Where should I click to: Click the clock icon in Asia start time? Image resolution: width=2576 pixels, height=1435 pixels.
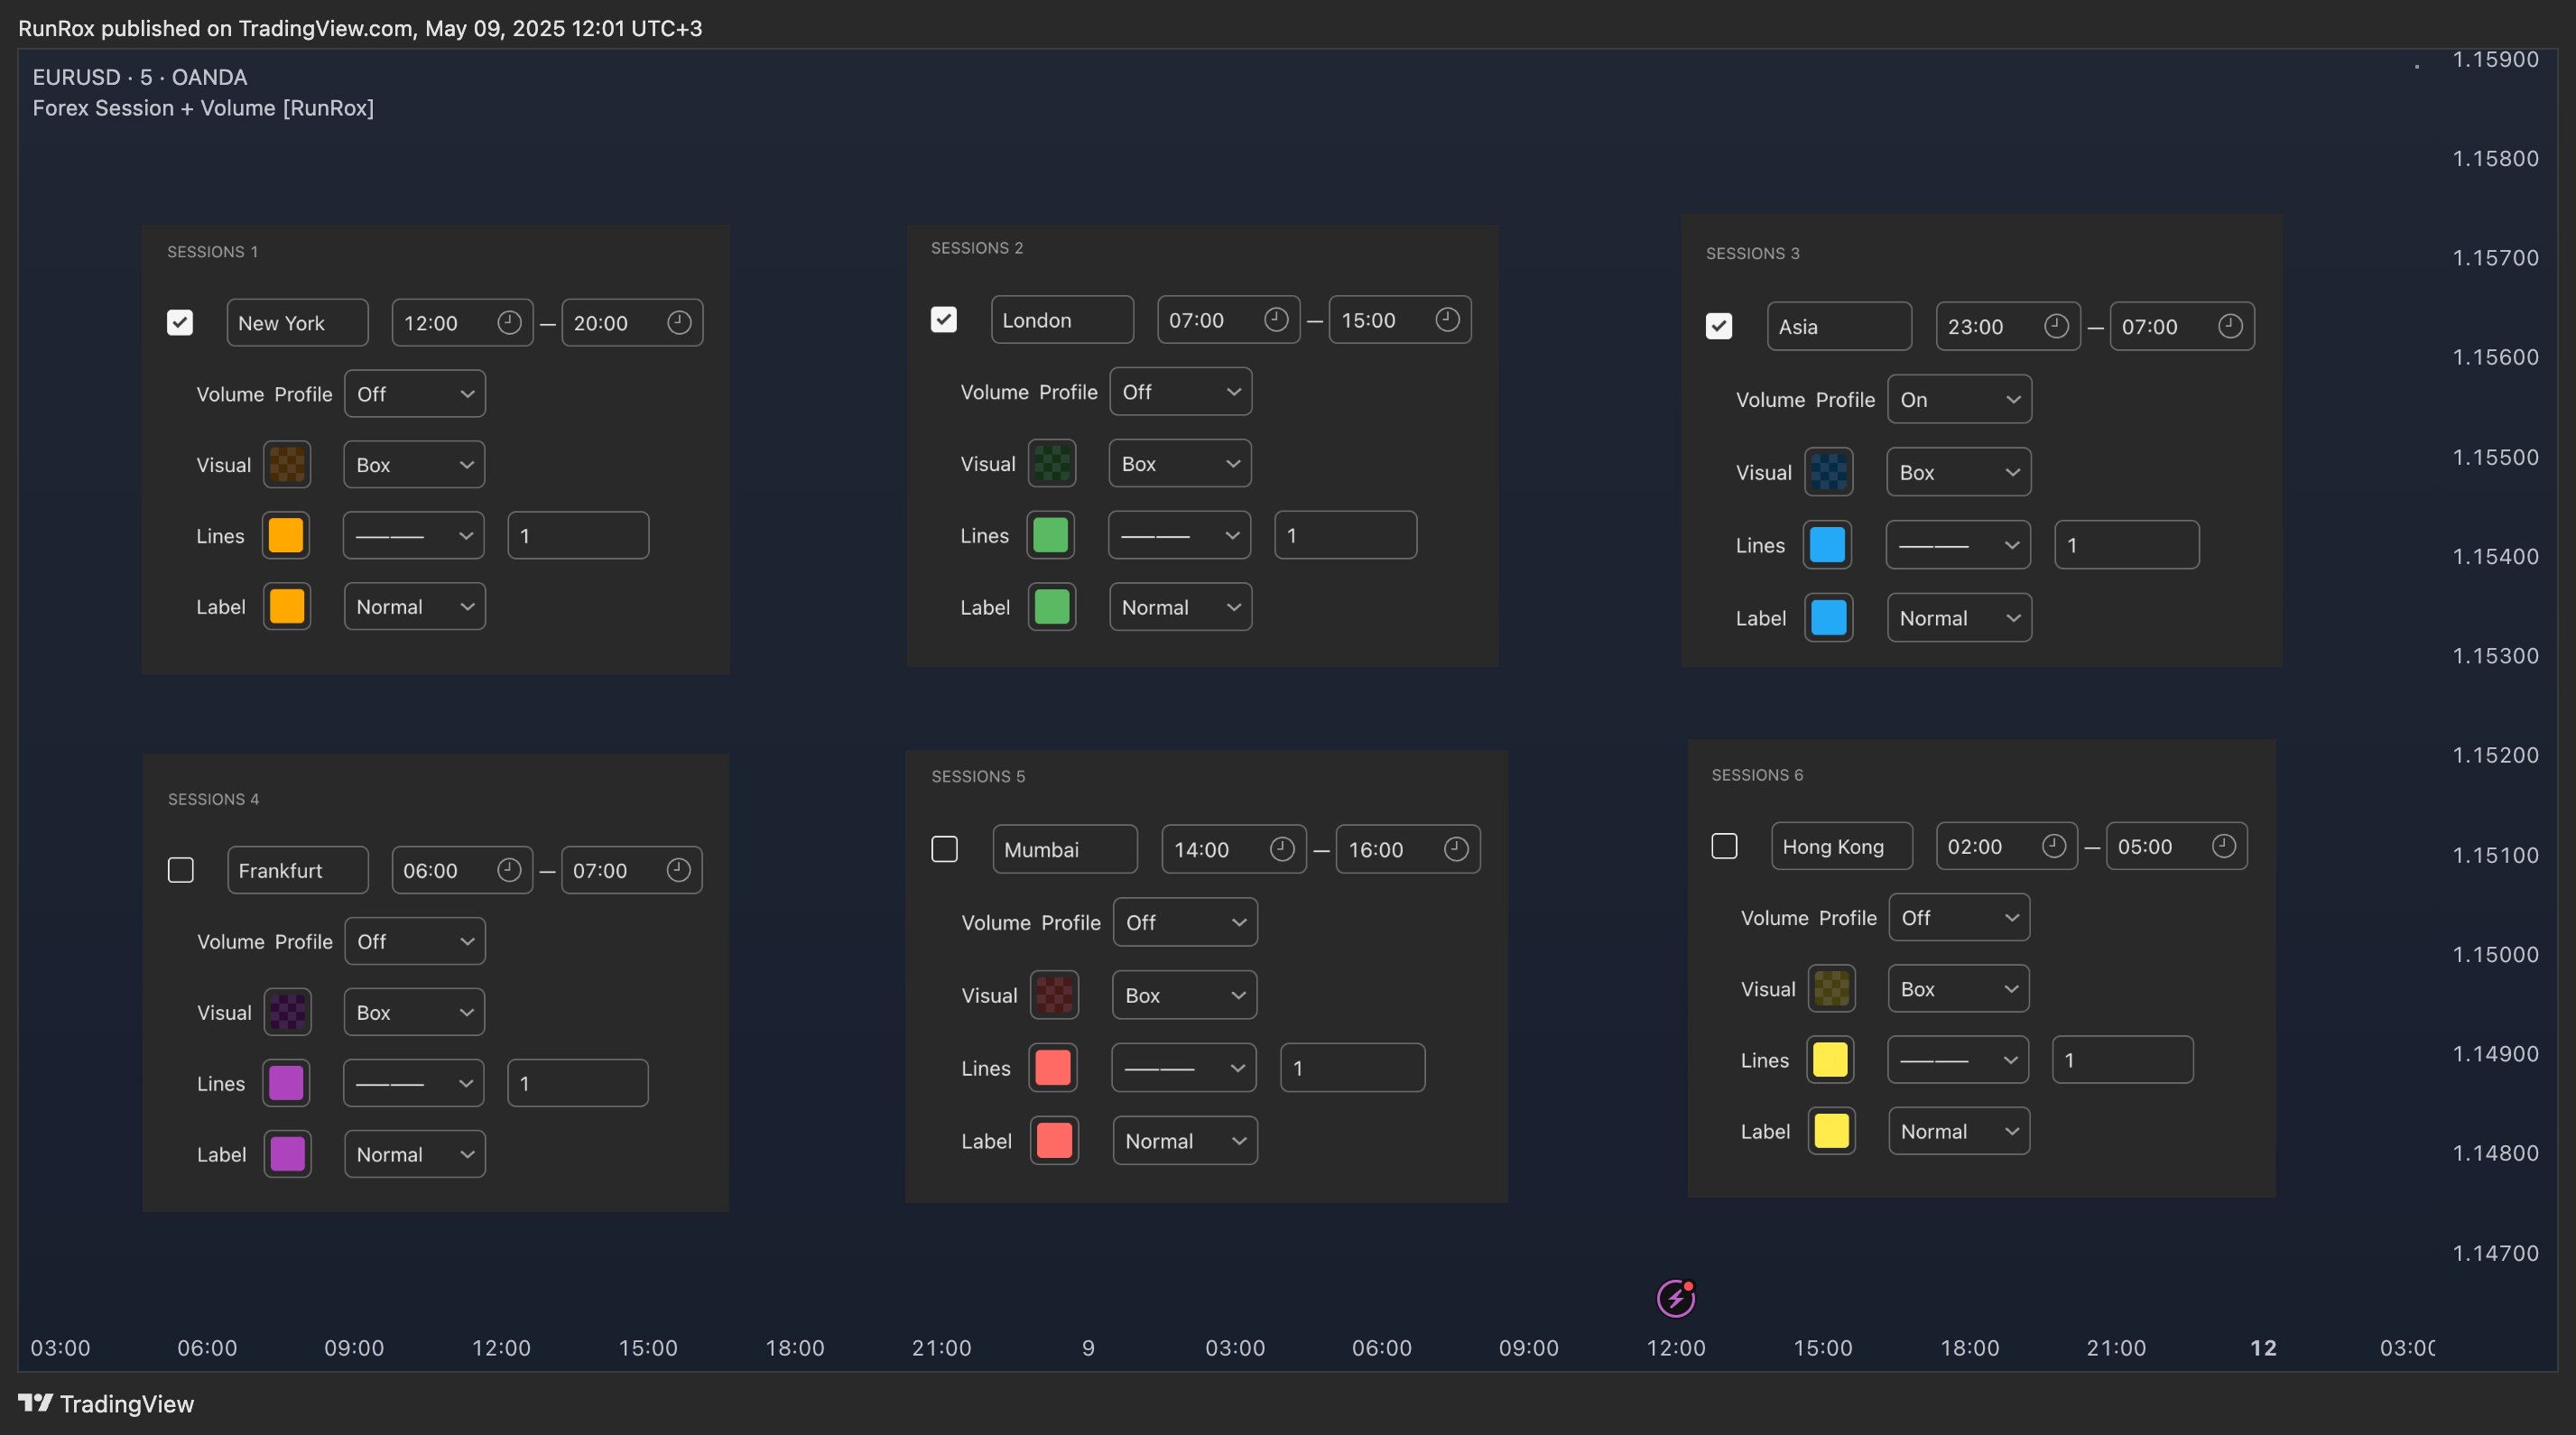point(2056,326)
